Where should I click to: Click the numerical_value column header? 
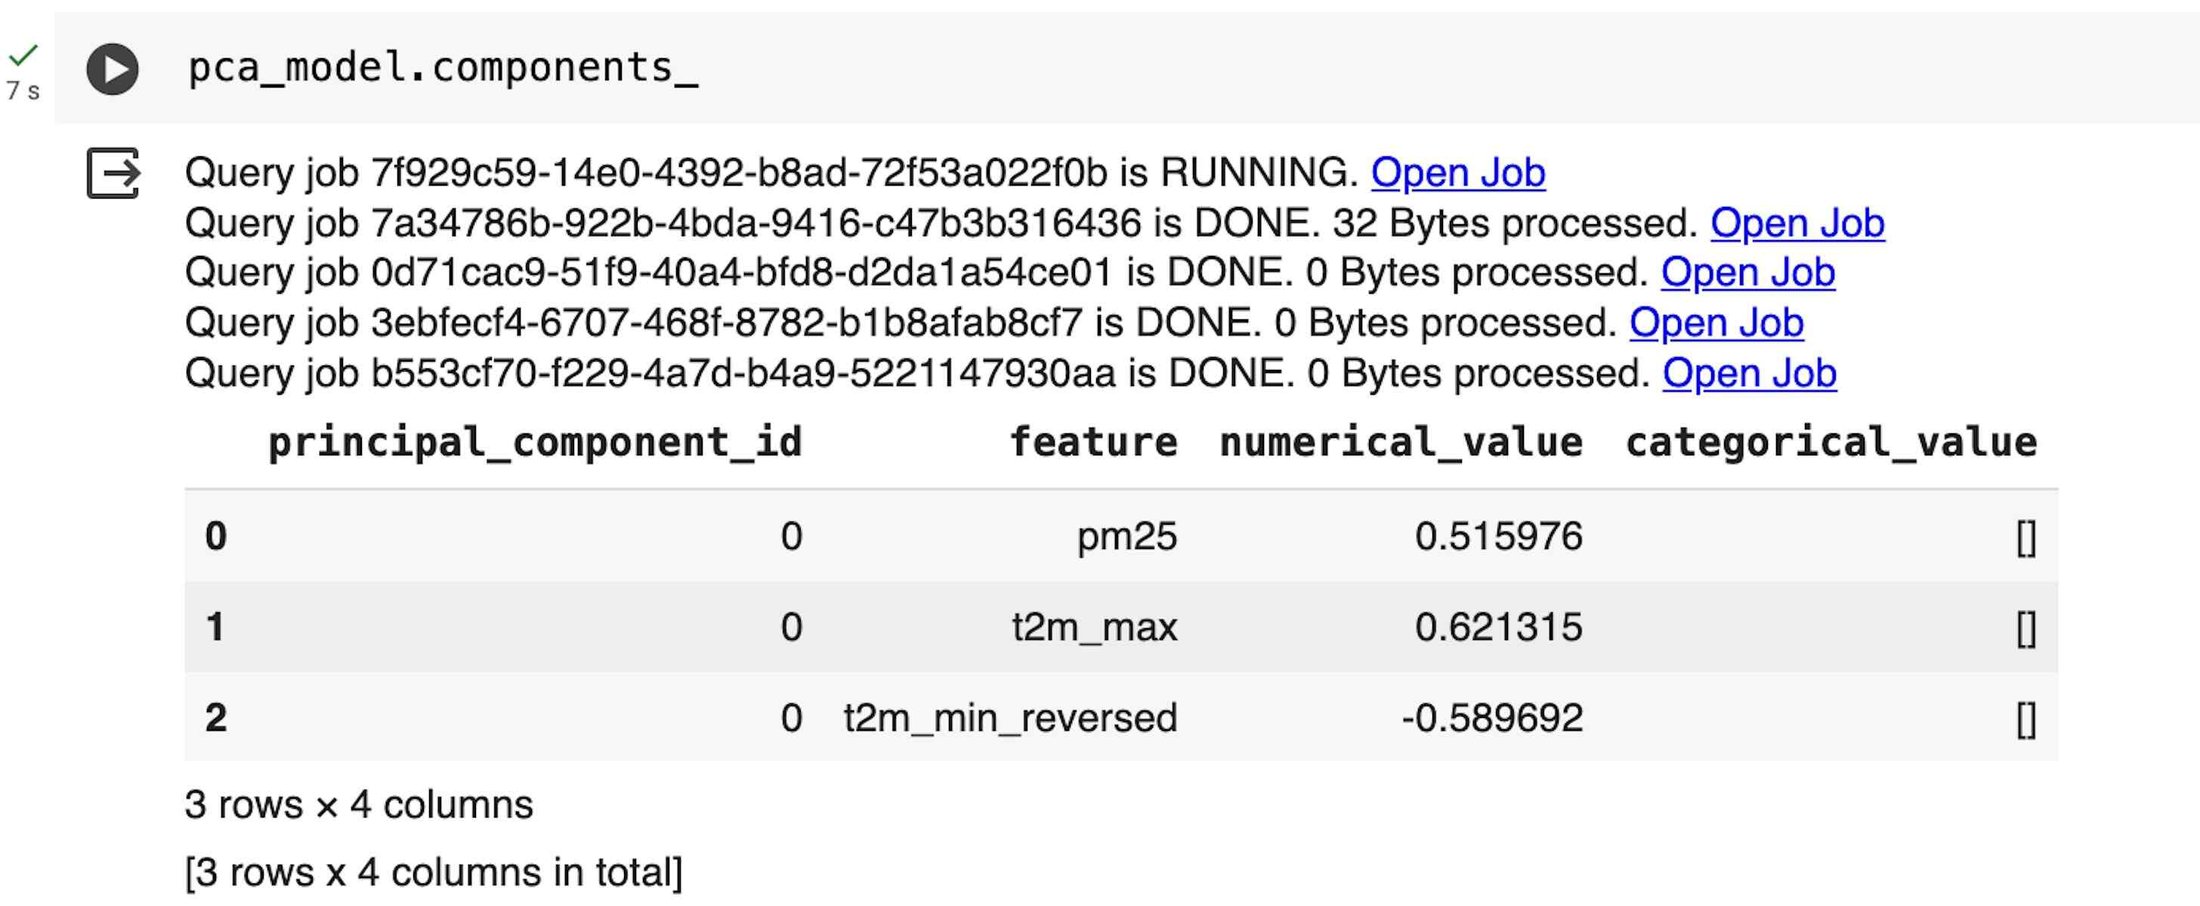tap(1401, 442)
